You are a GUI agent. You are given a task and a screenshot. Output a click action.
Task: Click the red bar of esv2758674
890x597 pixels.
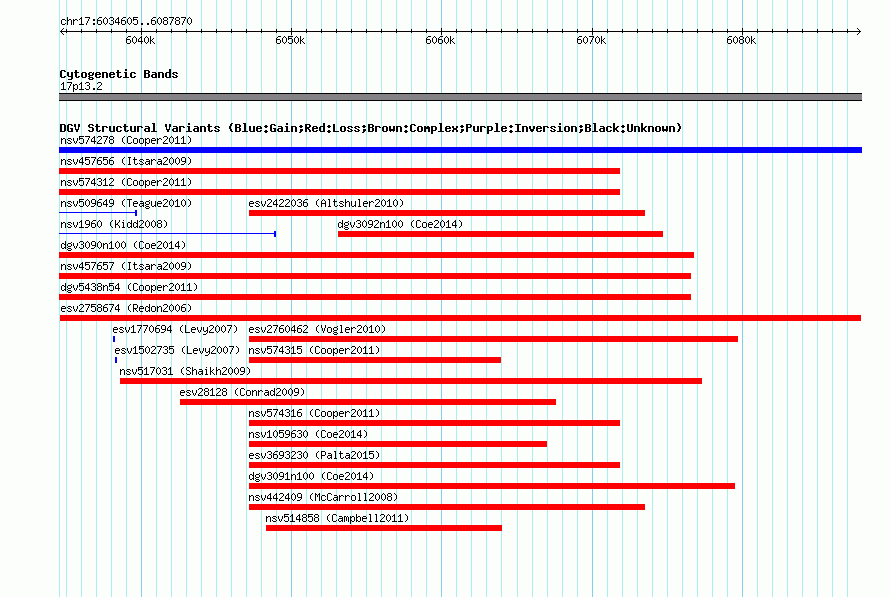pos(460,318)
